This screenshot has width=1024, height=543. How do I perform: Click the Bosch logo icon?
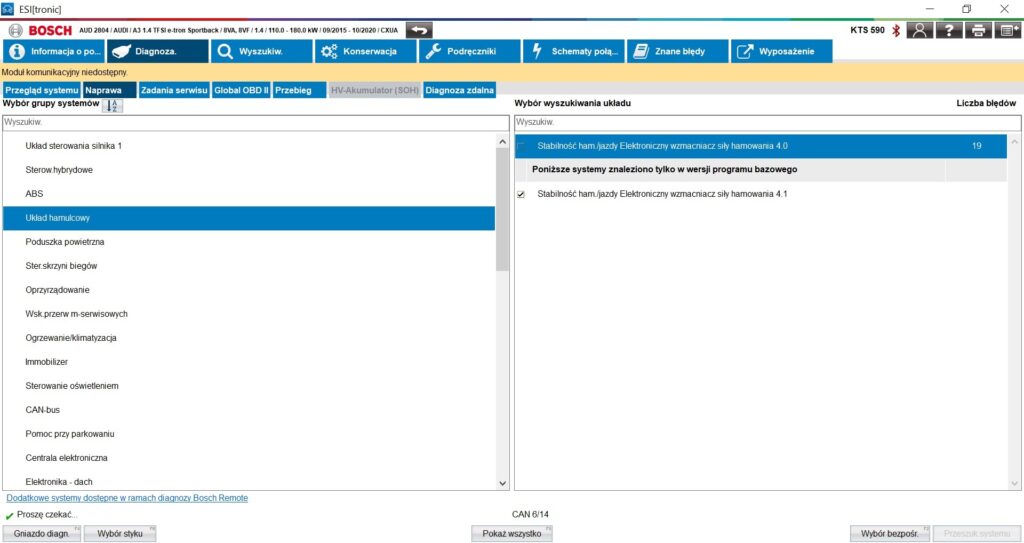coord(15,30)
